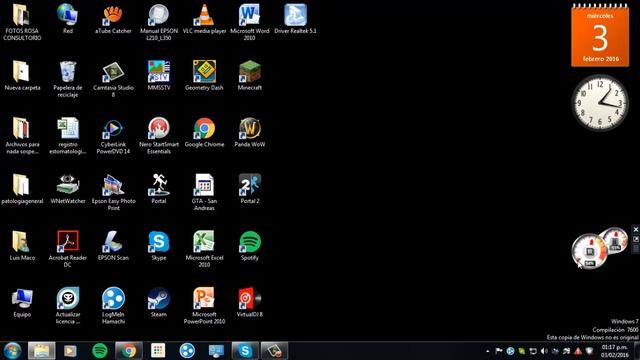Viewport: 640px width, 360px height.
Task: Select the aTube Catcher shortcut
Action: click(113, 19)
